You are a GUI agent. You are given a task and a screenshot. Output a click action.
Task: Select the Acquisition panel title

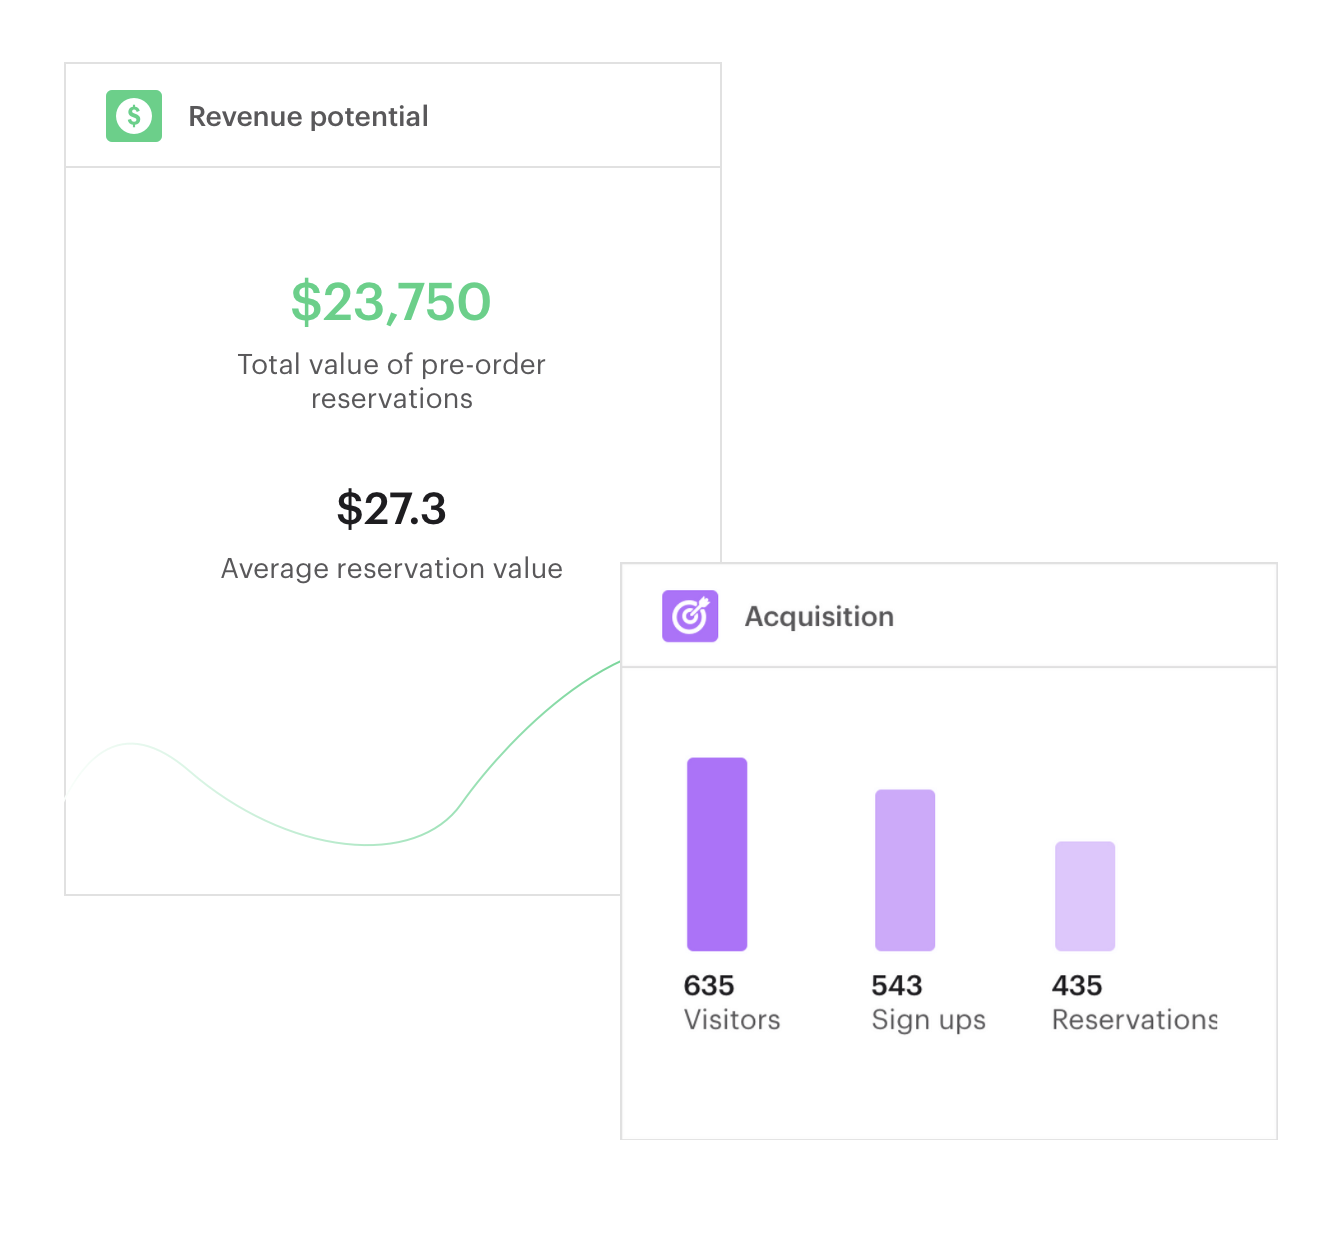[x=819, y=617]
